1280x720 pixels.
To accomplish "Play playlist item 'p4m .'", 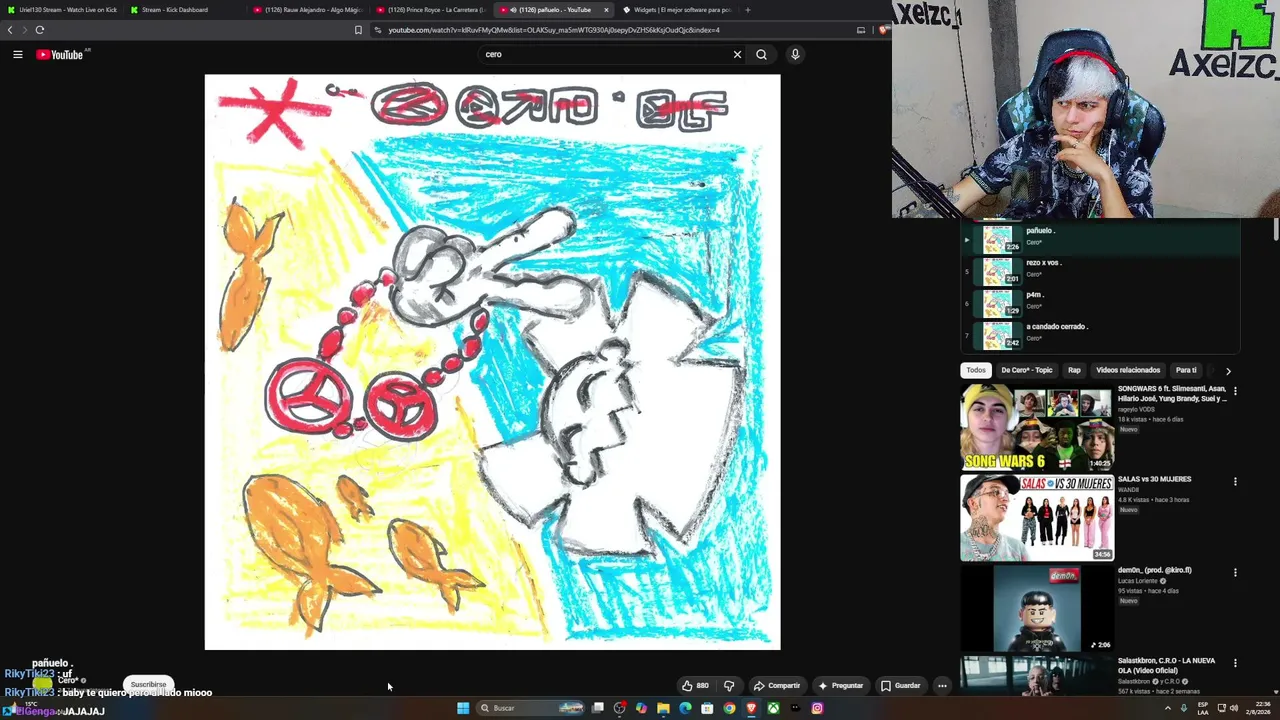I will [x=1100, y=303].
